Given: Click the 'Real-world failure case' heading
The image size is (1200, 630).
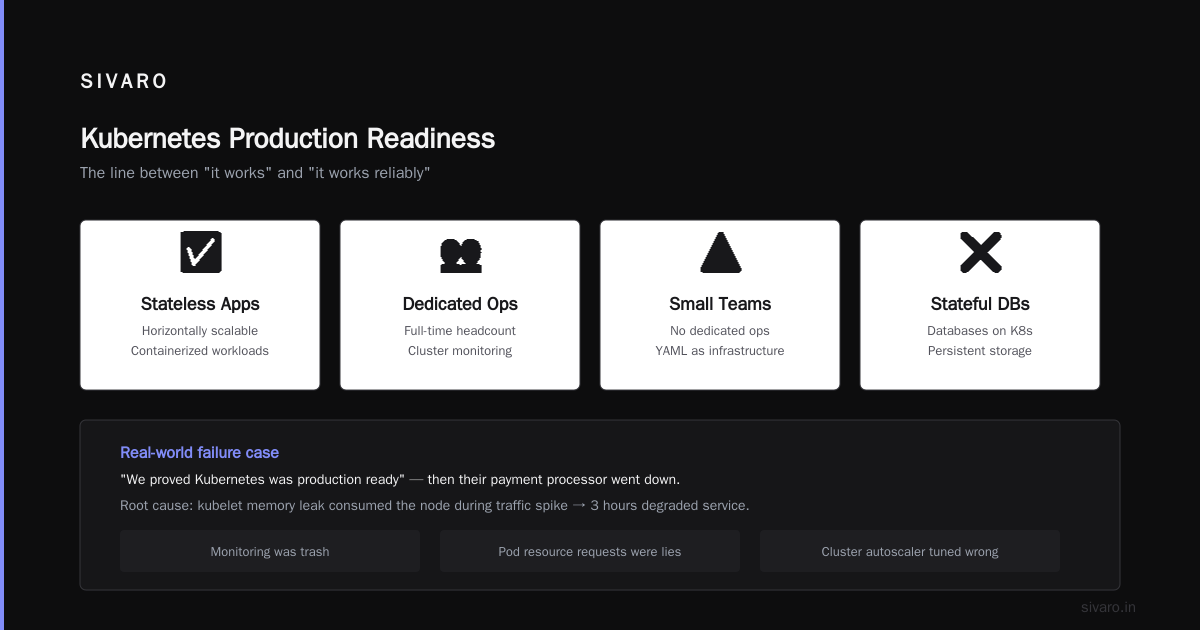Looking at the screenshot, I should coord(200,453).
